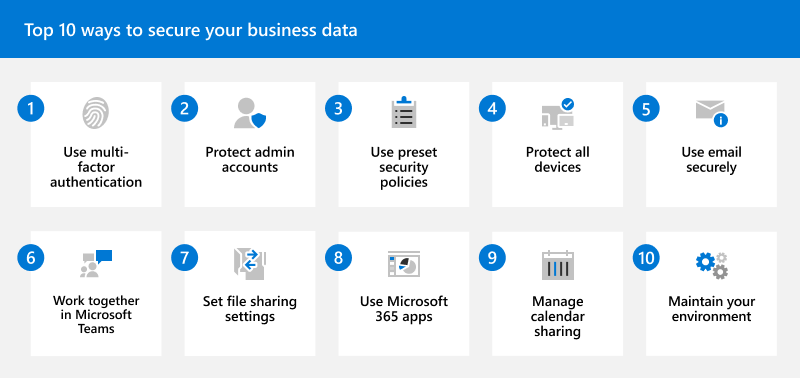Select the admin user shield icon
Screen dimensions: 800x378
pos(250,113)
